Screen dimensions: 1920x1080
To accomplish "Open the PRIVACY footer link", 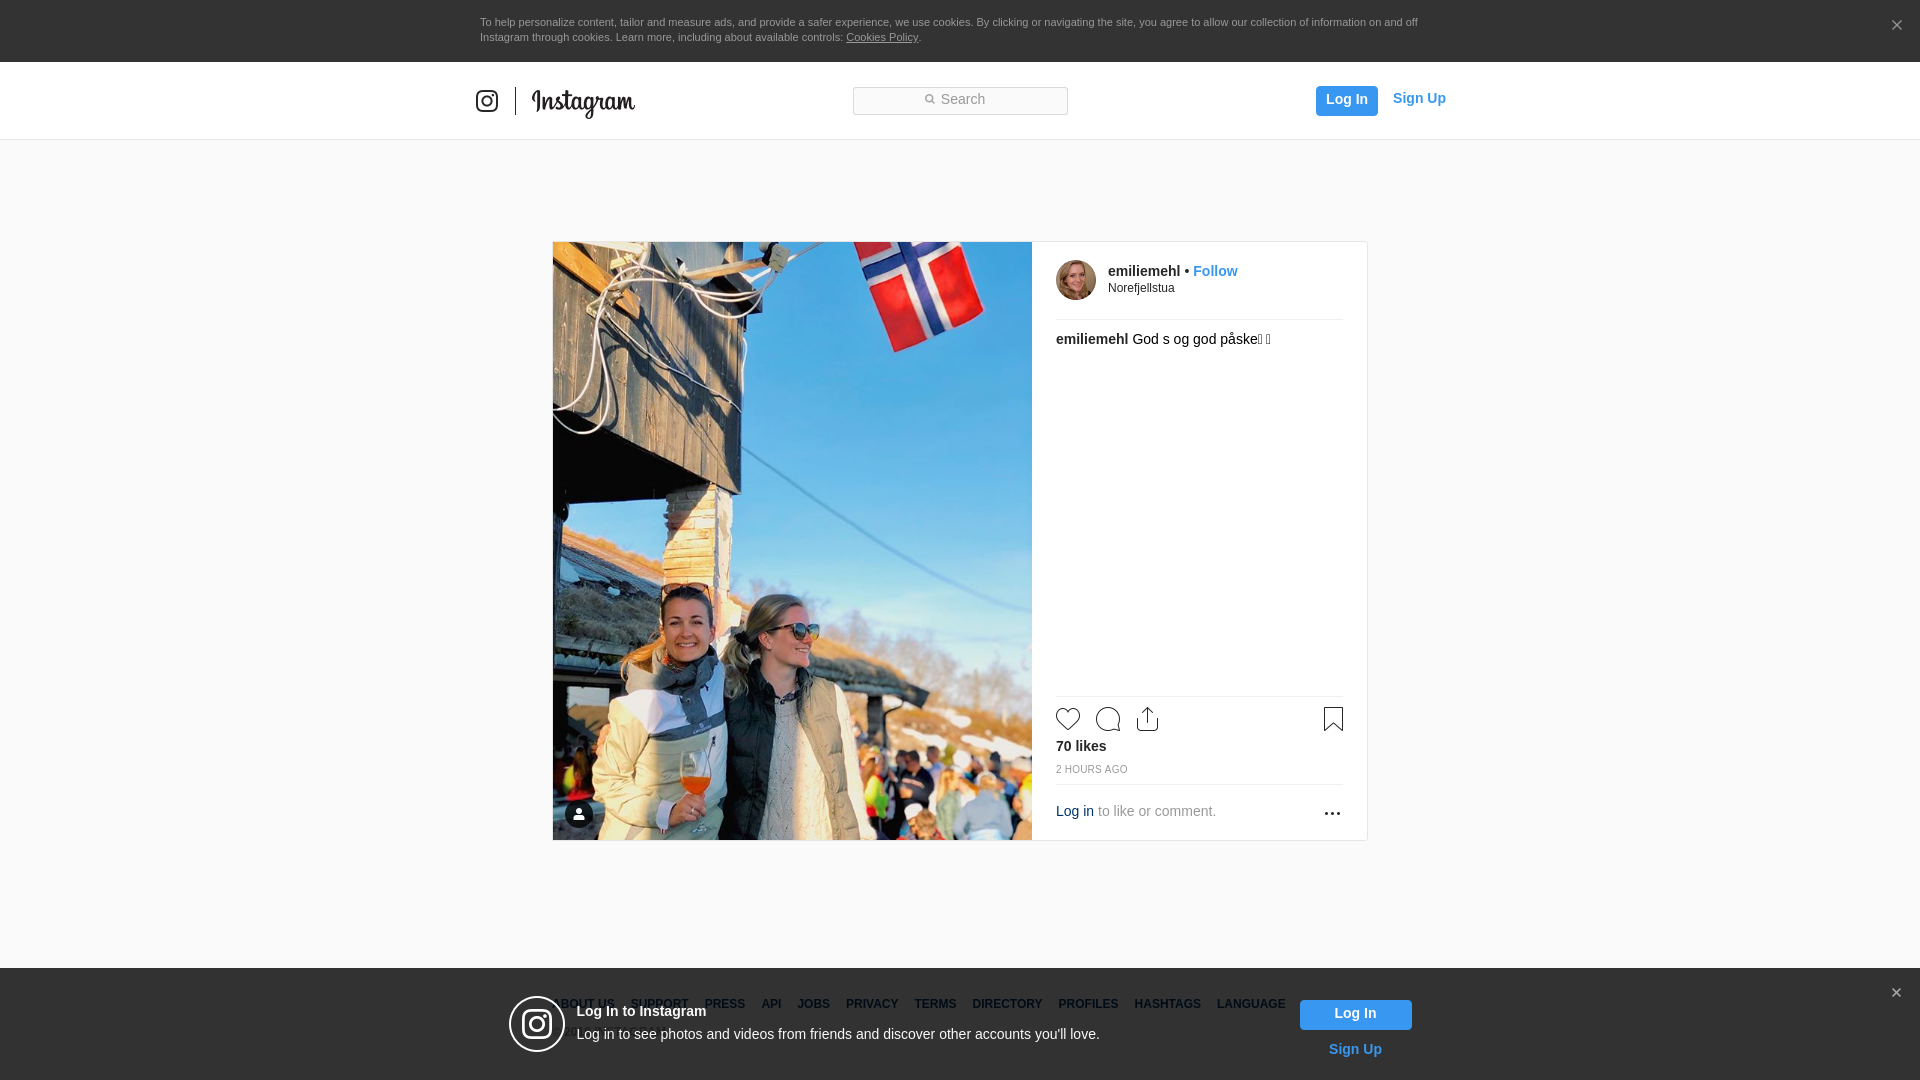I will [x=872, y=1004].
